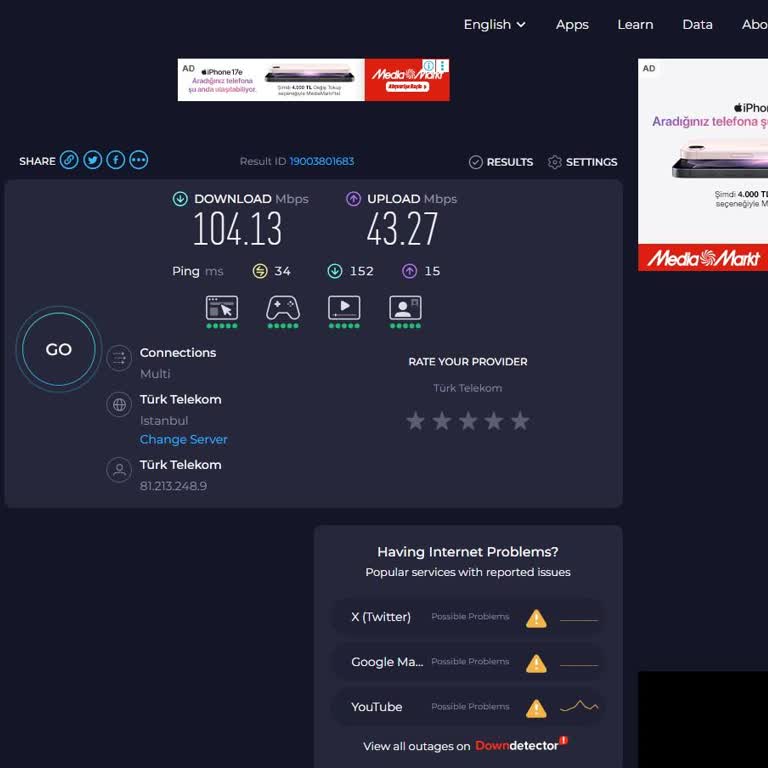Rate provider two stars
The image size is (768, 768).
click(442, 421)
